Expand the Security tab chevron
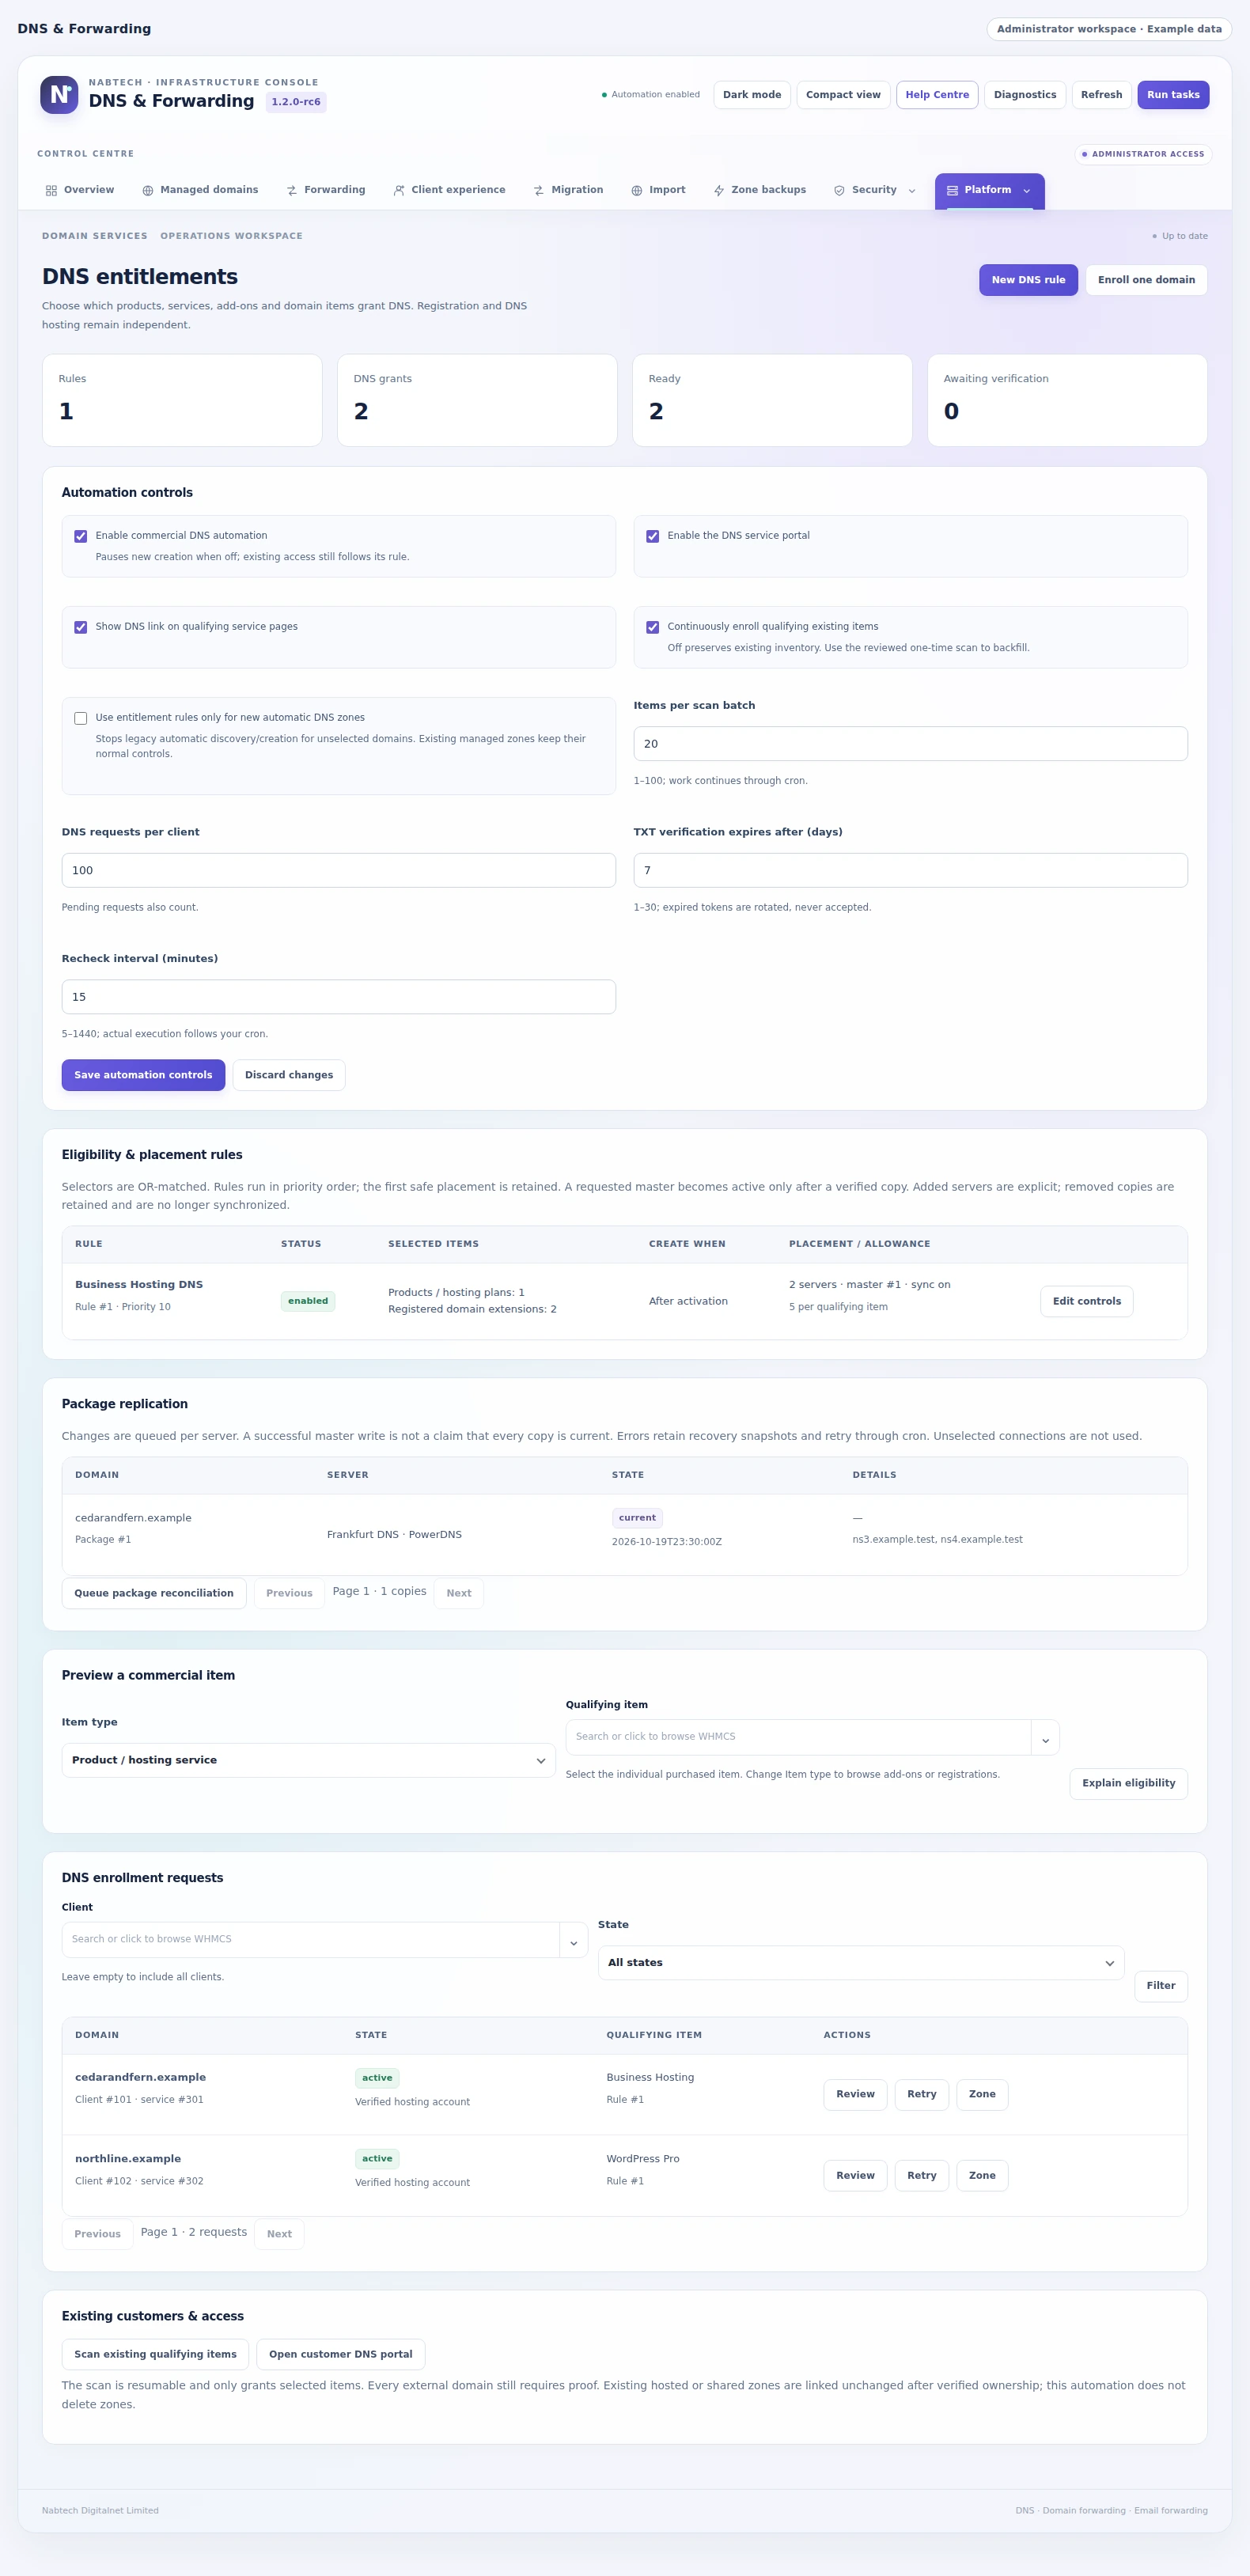The image size is (1250, 2576). tap(912, 191)
